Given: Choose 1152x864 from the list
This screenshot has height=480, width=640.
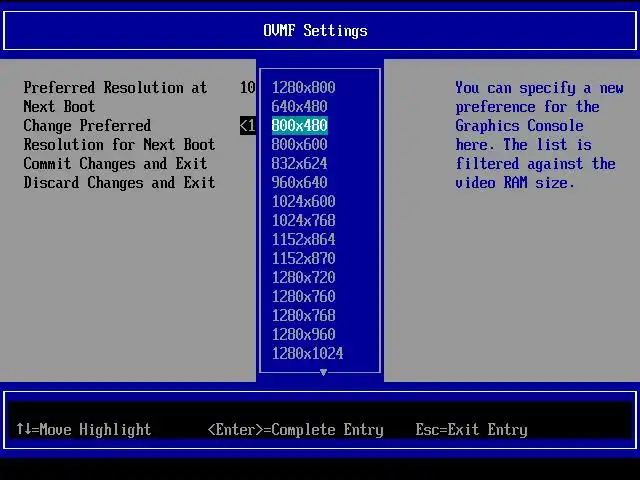Looking at the screenshot, I should pyautogui.click(x=303, y=239).
